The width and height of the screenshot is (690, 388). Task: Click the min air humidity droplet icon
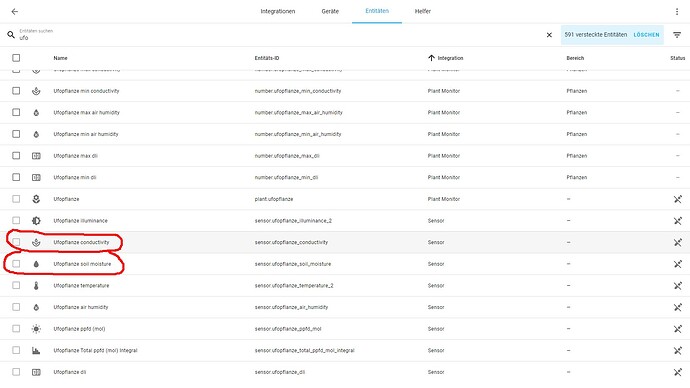coord(36,134)
